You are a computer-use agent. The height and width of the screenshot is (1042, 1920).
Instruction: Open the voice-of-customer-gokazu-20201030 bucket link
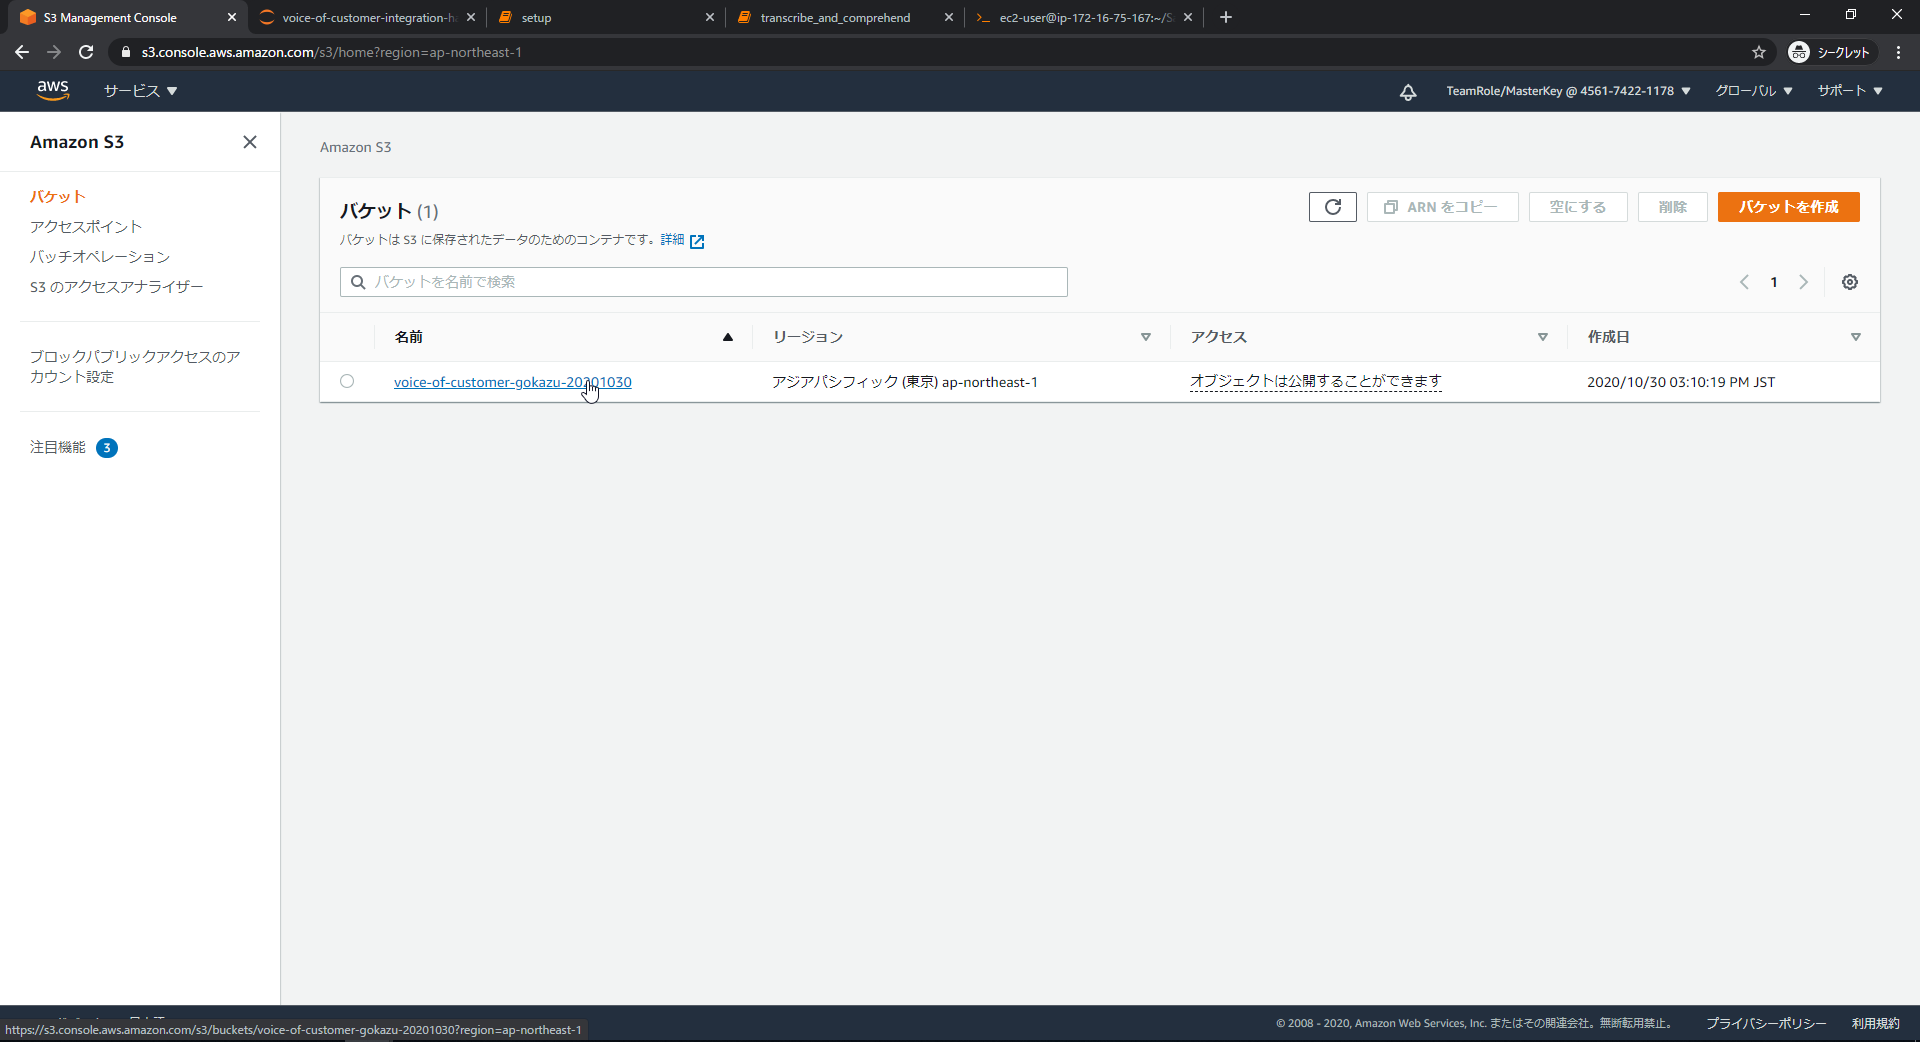click(512, 382)
